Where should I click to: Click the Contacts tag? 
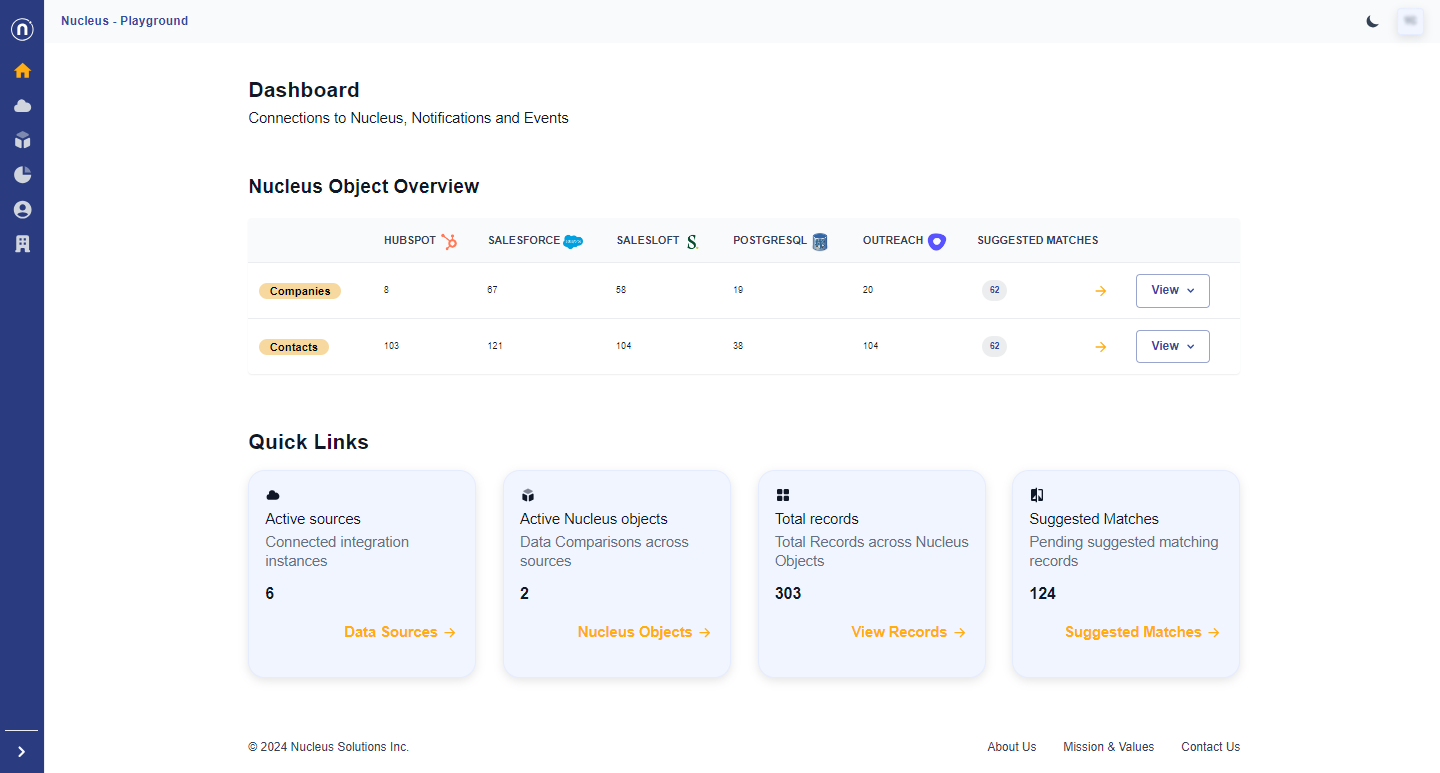click(294, 347)
